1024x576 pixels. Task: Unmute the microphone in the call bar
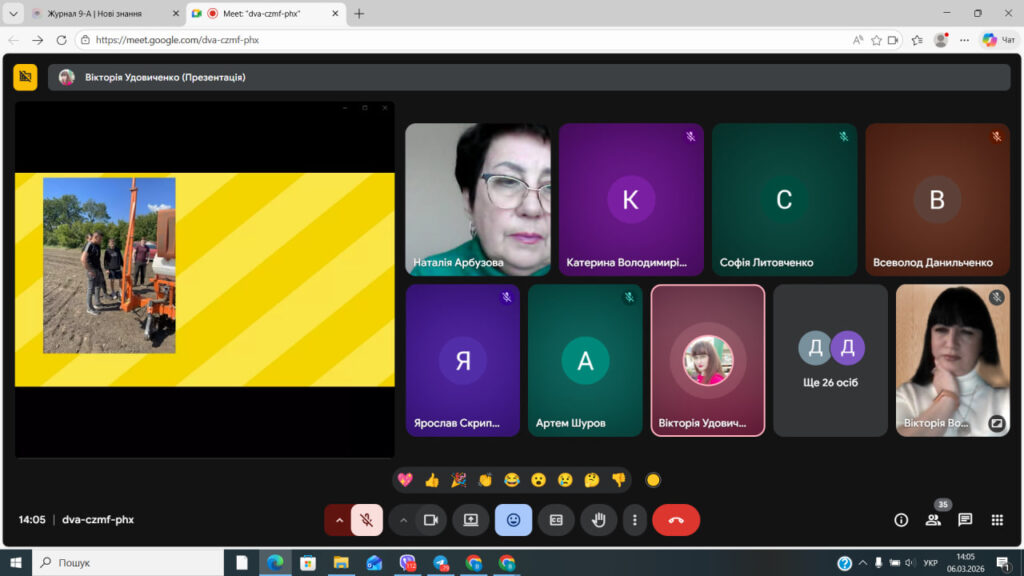(x=367, y=520)
